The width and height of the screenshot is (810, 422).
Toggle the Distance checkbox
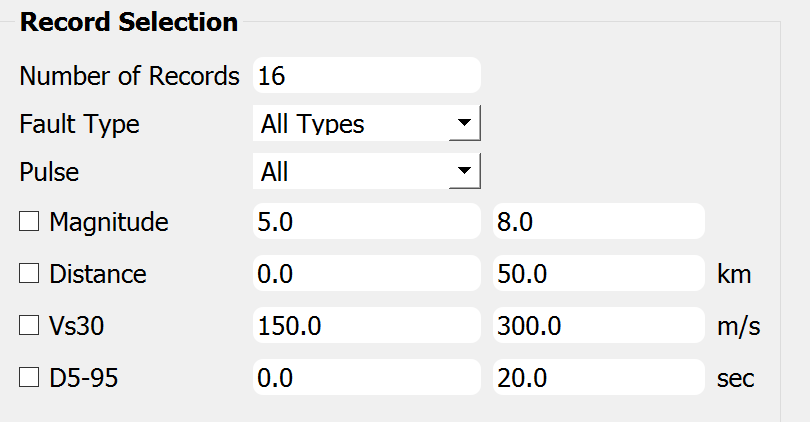click(x=29, y=273)
